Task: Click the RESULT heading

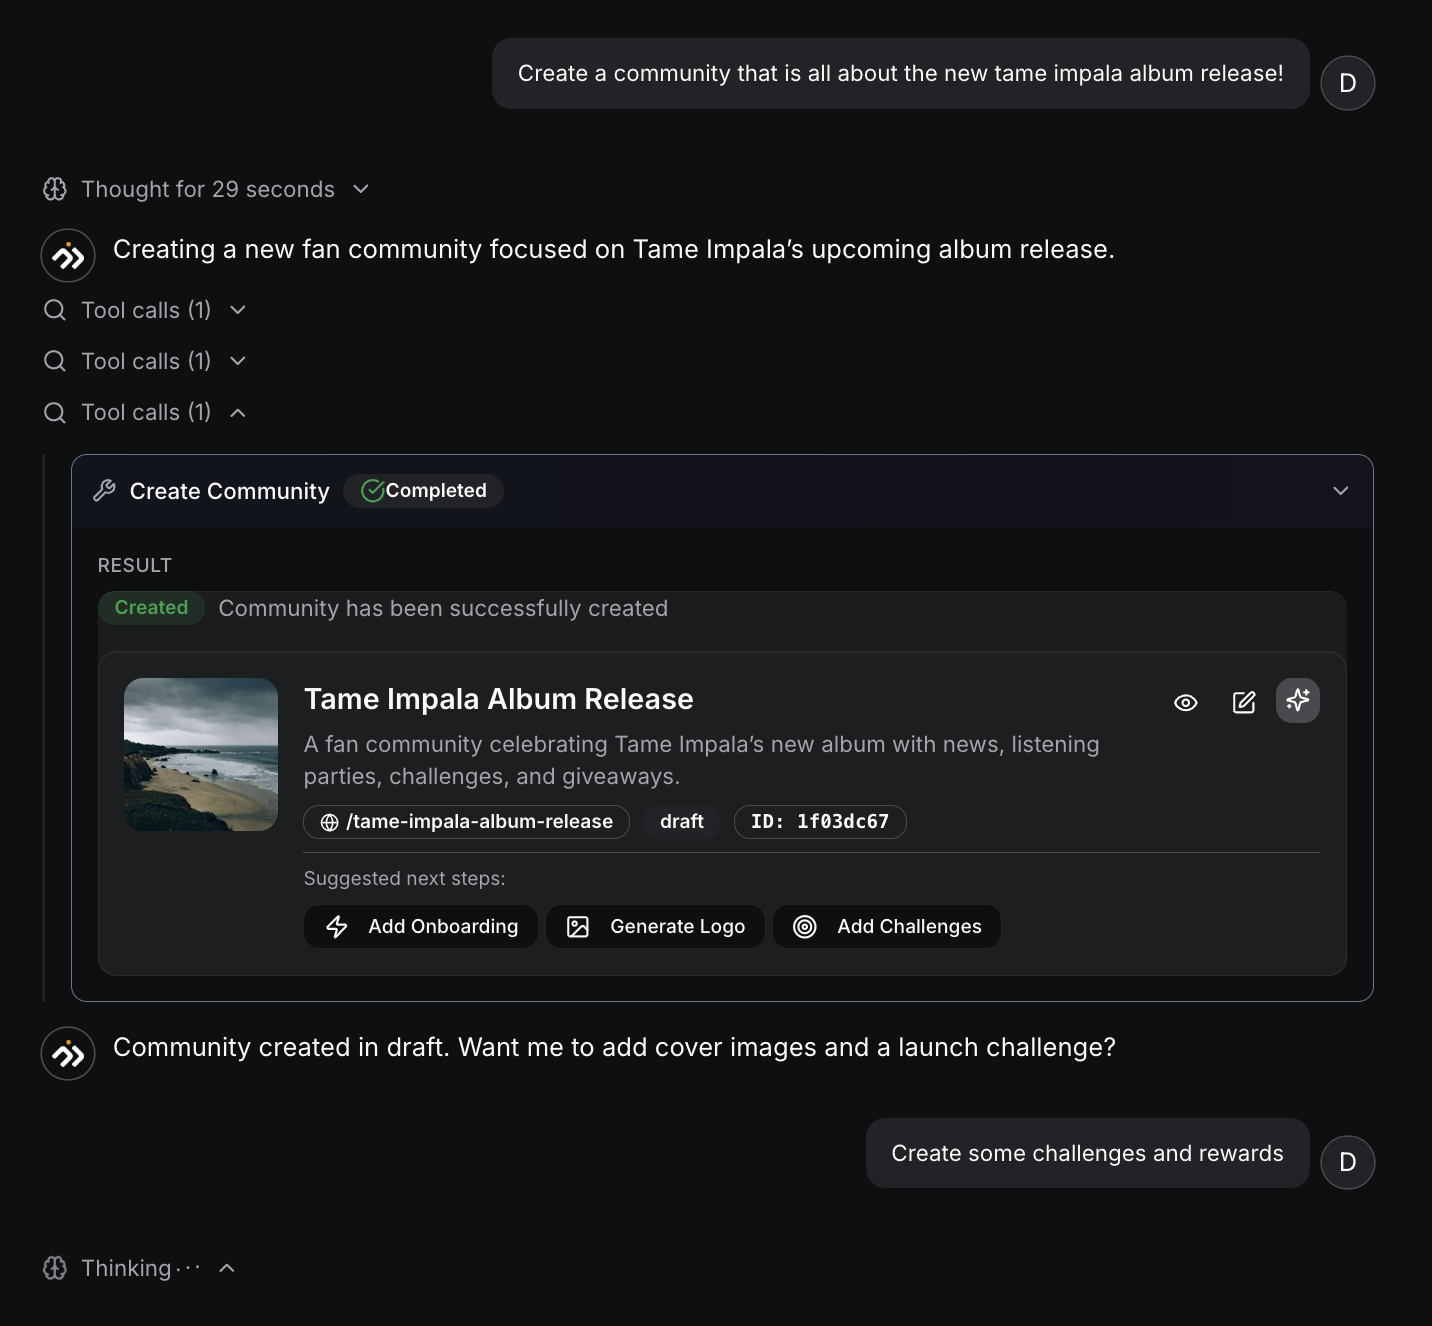Action: [x=135, y=565]
